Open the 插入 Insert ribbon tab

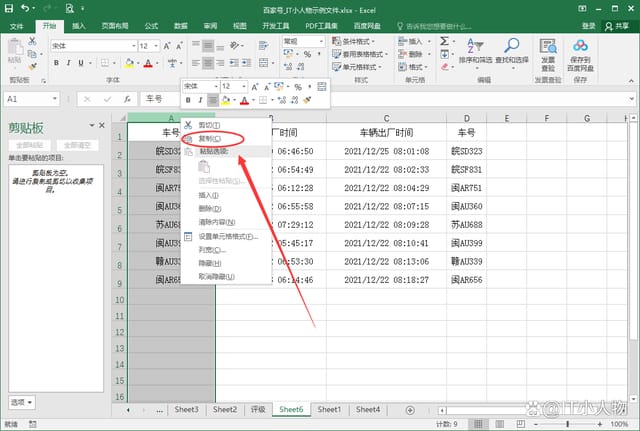(79, 26)
